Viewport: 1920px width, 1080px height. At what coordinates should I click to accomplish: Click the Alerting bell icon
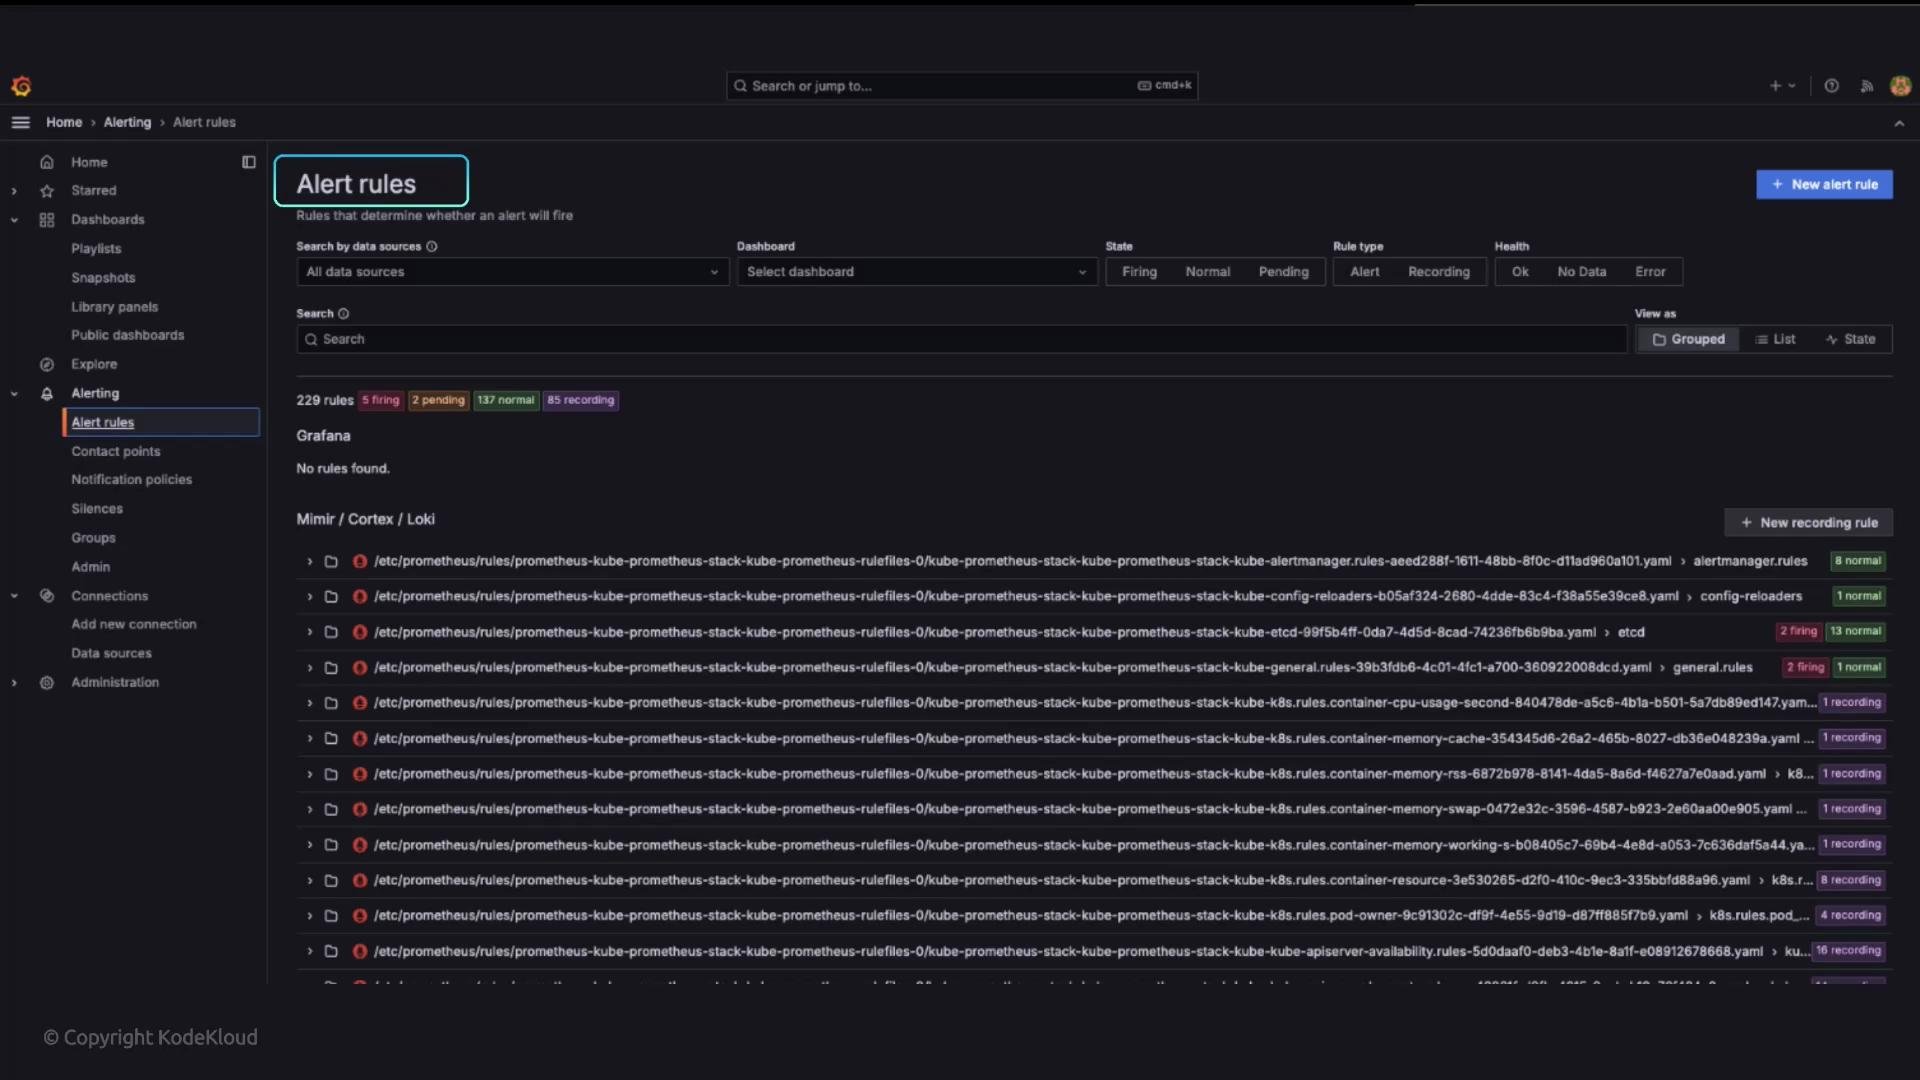pyautogui.click(x=46, y=394)
